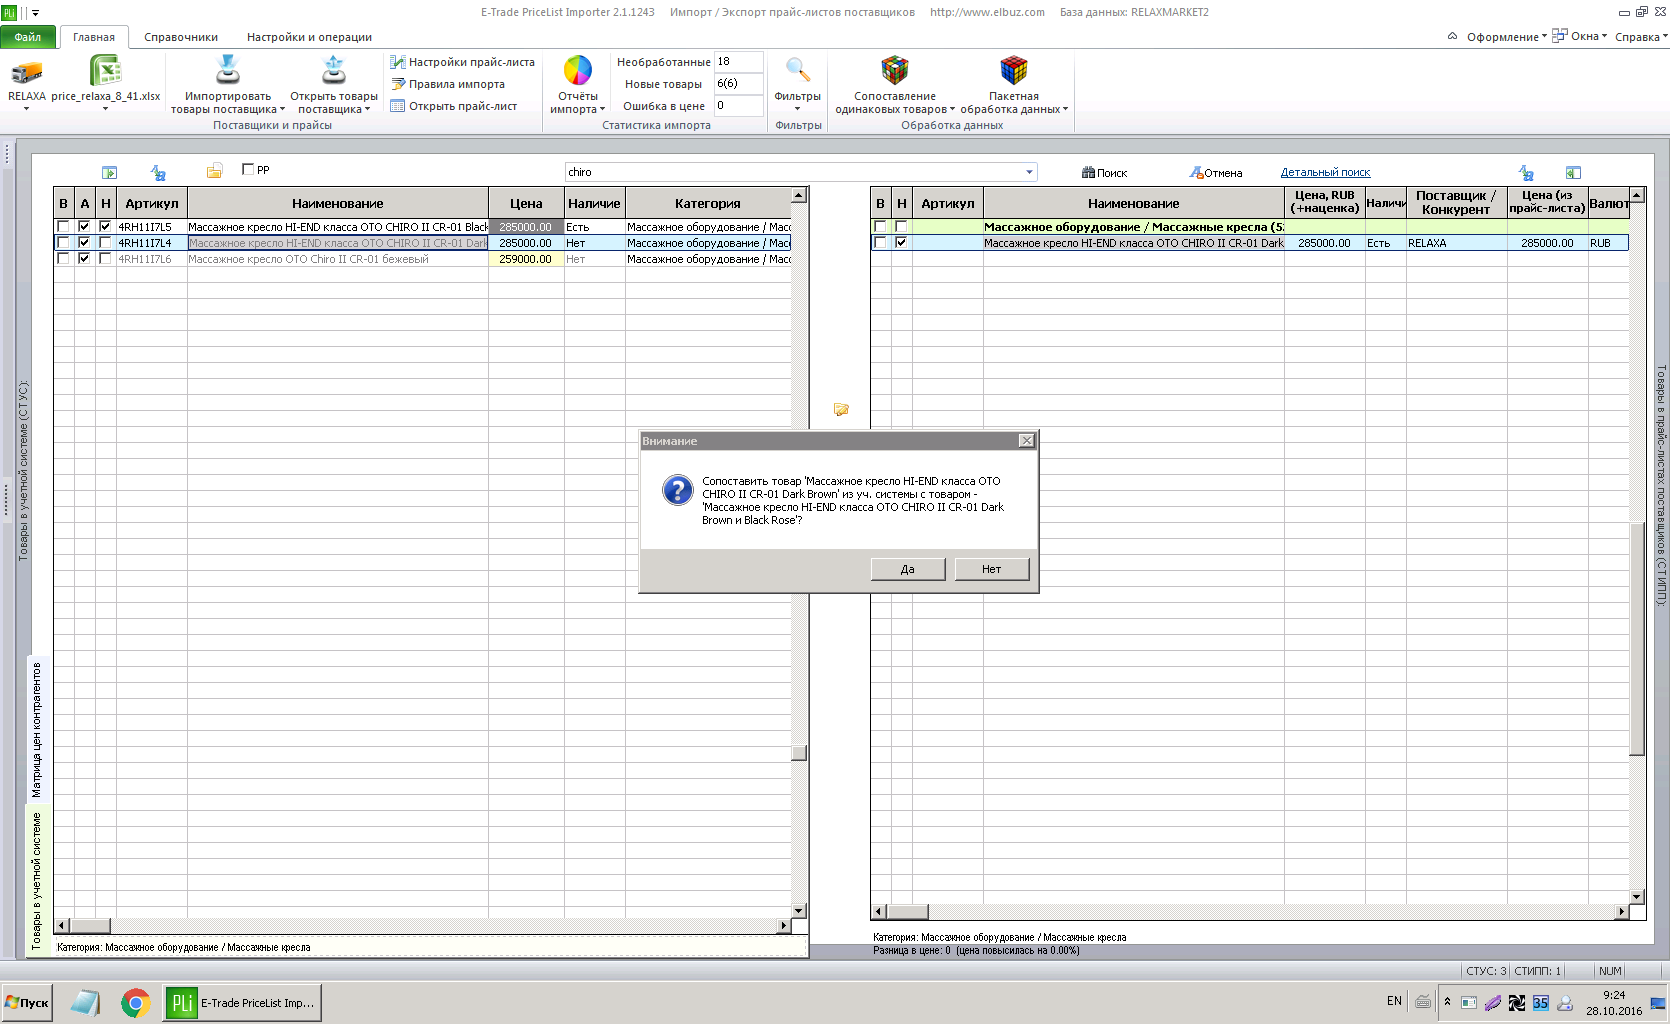Toggle H checkbox in right table RELAXA row
The width and height of the screenshot is (1670, 1024).
(901, 243)
